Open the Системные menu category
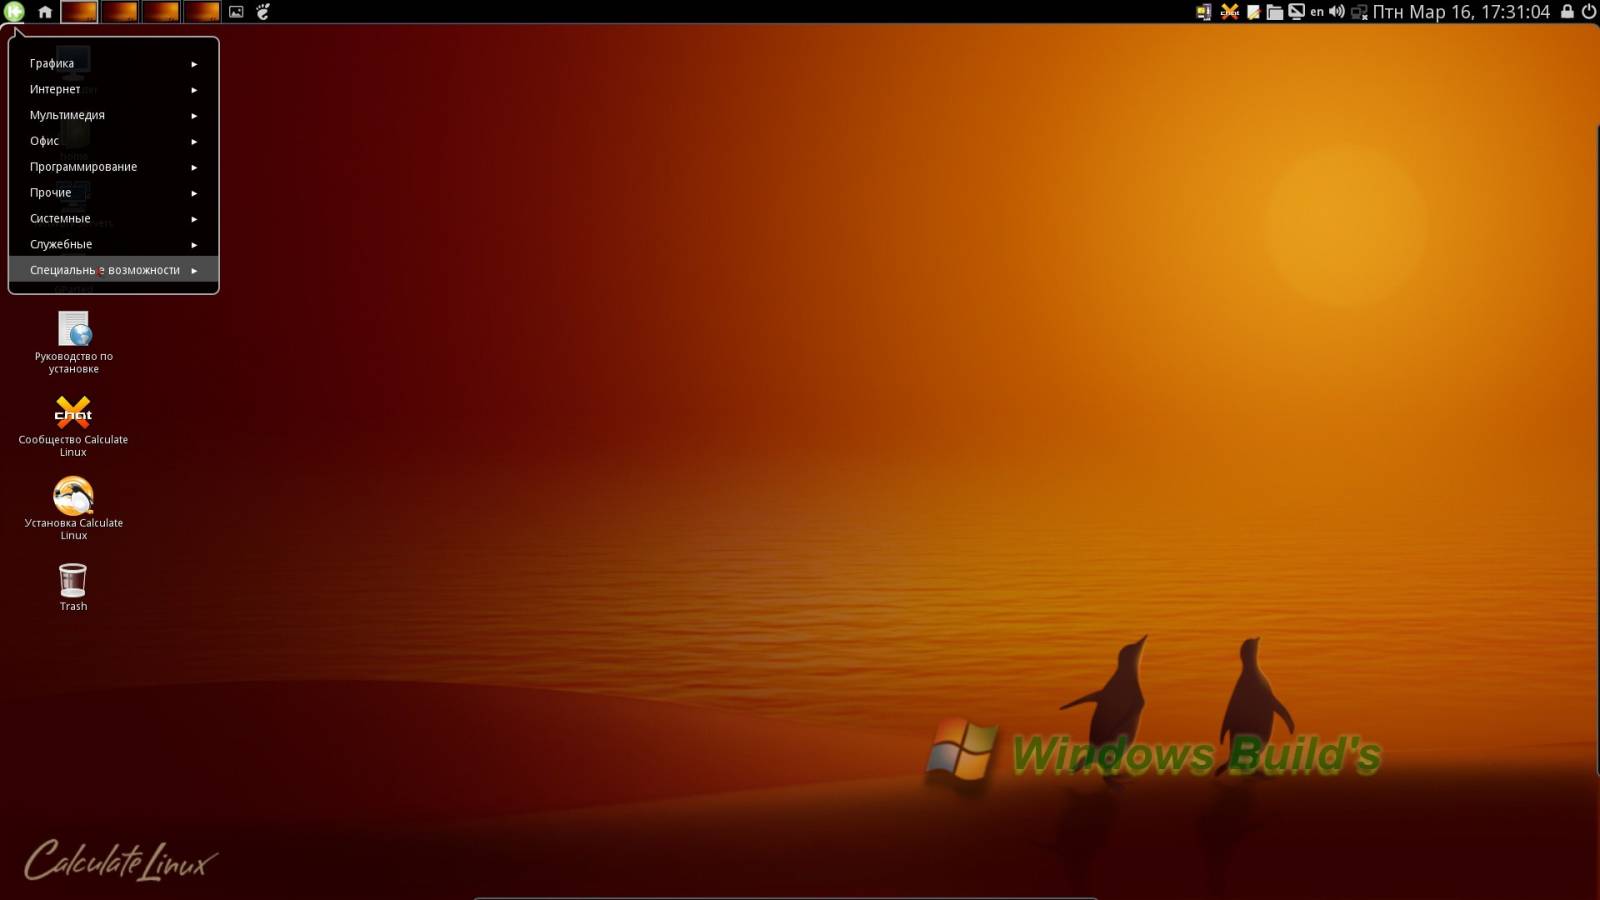This screenshot has width=1600, height=900. pos(113,218)
